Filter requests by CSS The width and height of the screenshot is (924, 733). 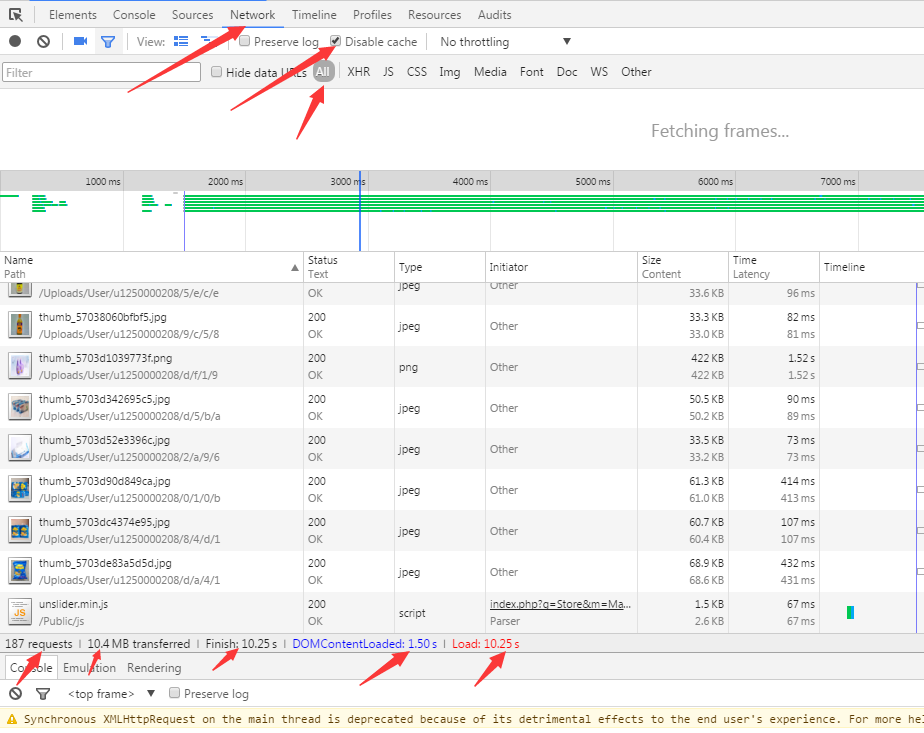[x=417, y=72]
